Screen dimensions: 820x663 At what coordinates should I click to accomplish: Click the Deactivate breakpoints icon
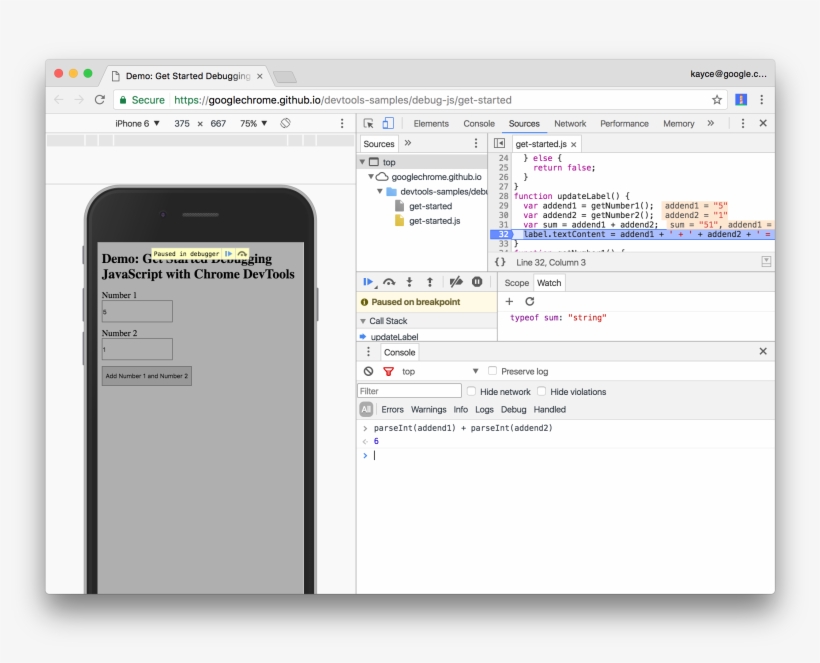(455, 281)
